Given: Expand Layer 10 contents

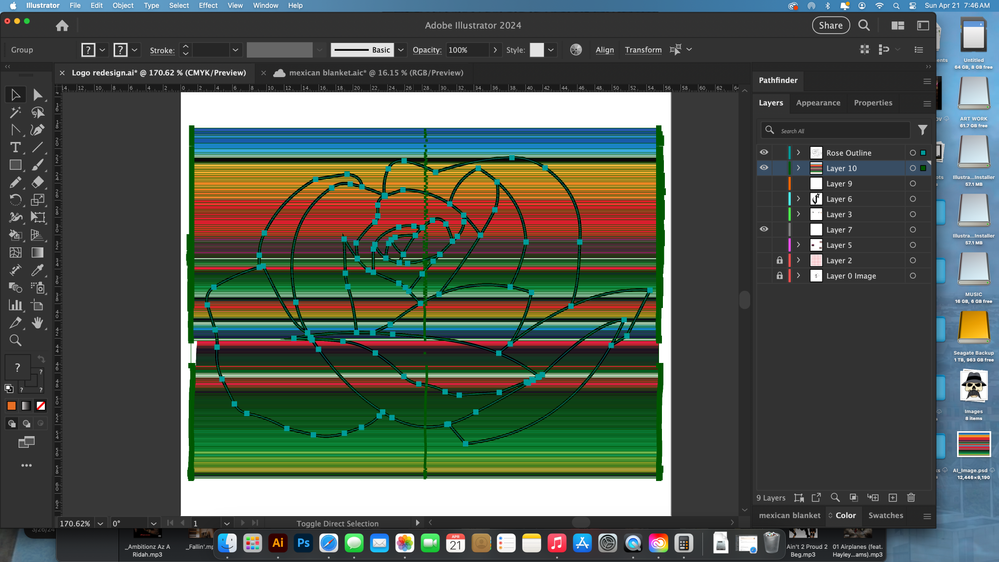Looking at the screenshot, I should click(x=798, y=168).
